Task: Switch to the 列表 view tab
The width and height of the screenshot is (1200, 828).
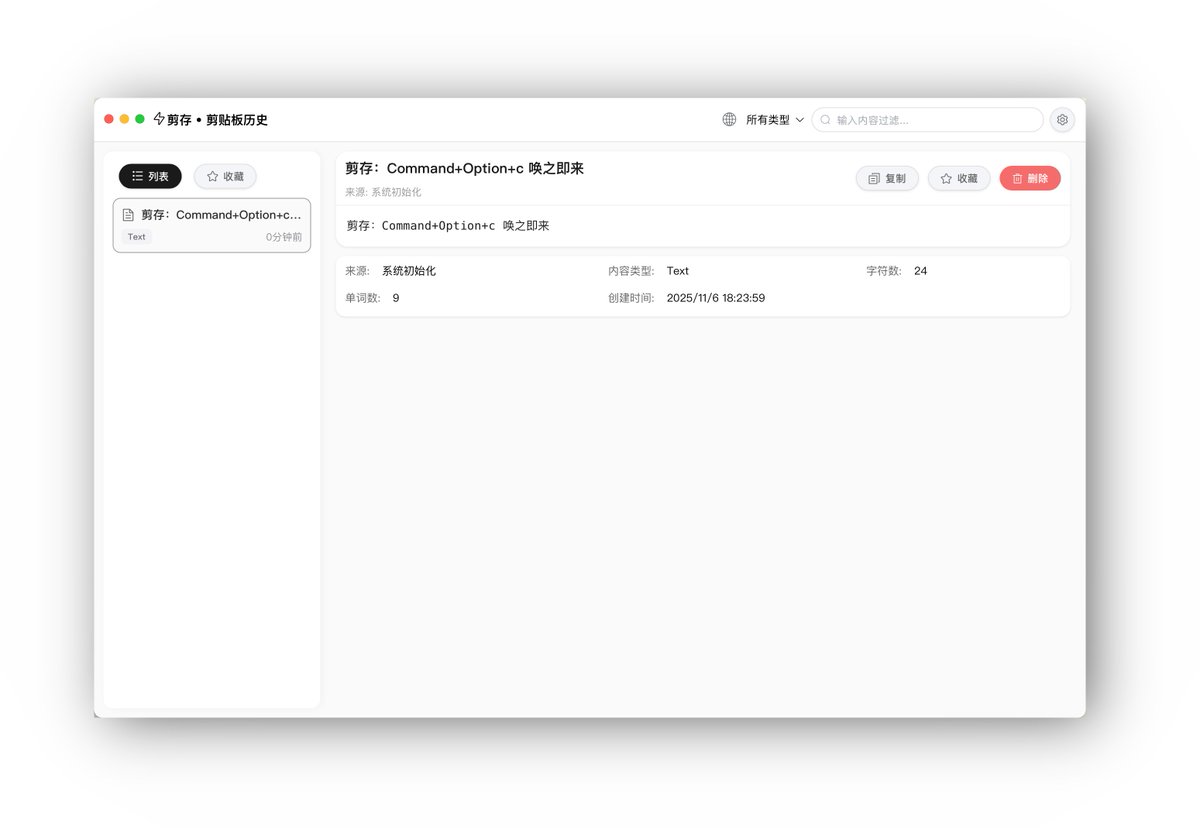Action: point(150,176)
